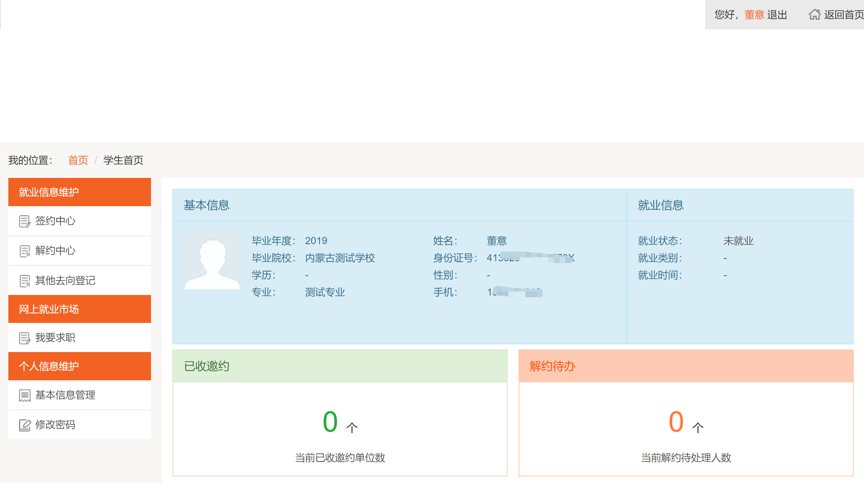Select 修改密码 to change password
Image resolution: width=864 pixels, height=483 pixels.
click(55, 425)
